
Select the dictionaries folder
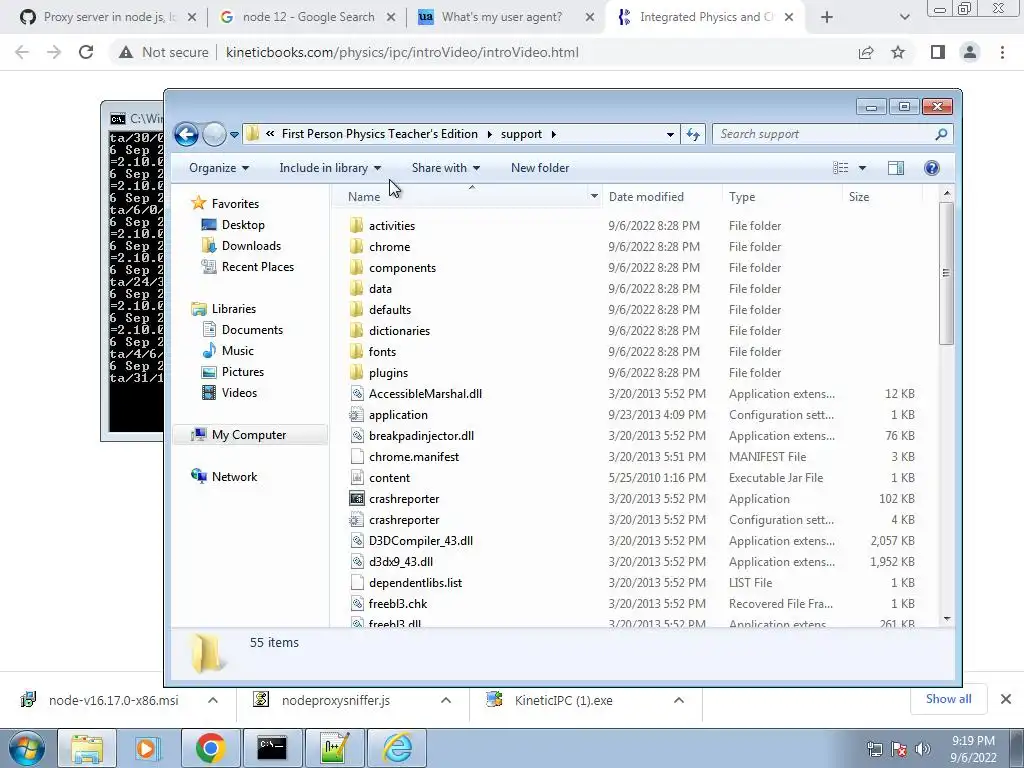point(399,330)
